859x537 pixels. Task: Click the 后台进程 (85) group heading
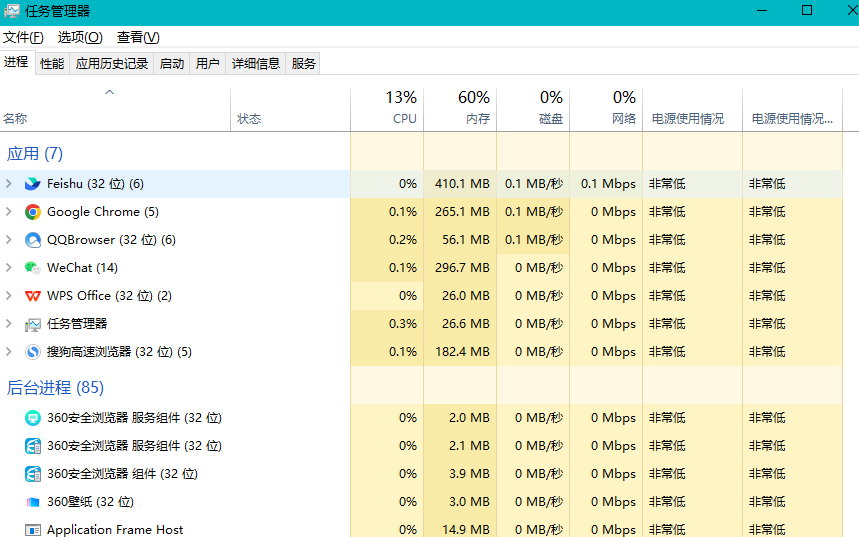[55, 387]
